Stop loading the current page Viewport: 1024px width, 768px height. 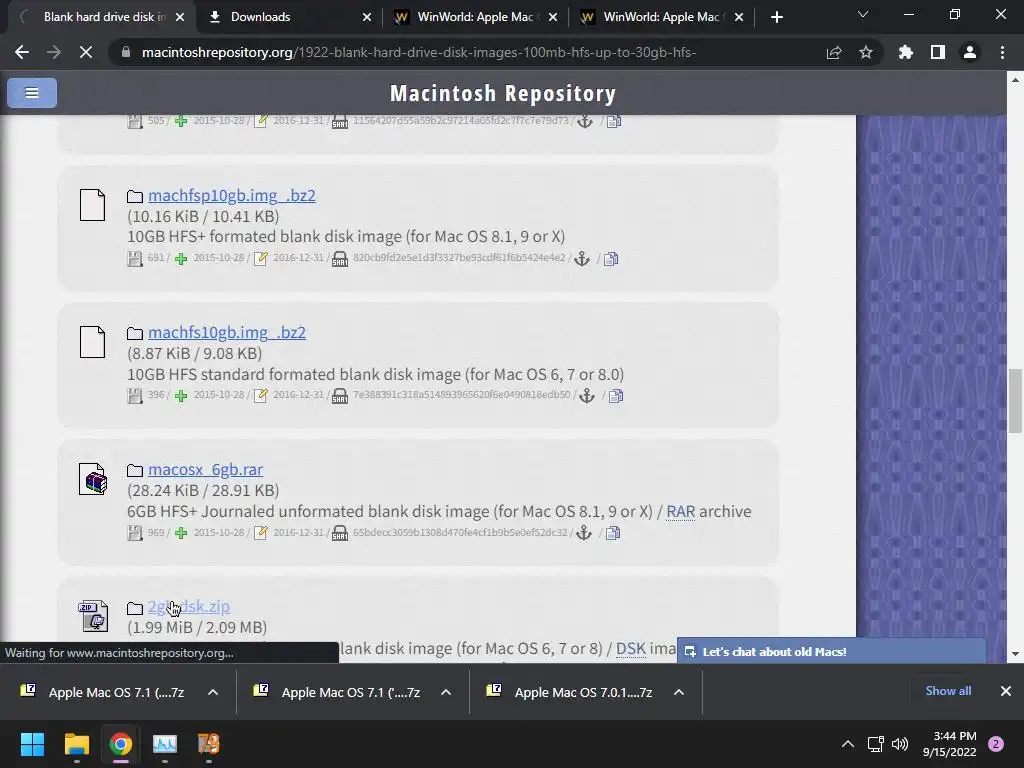click(x=86, y=52)
